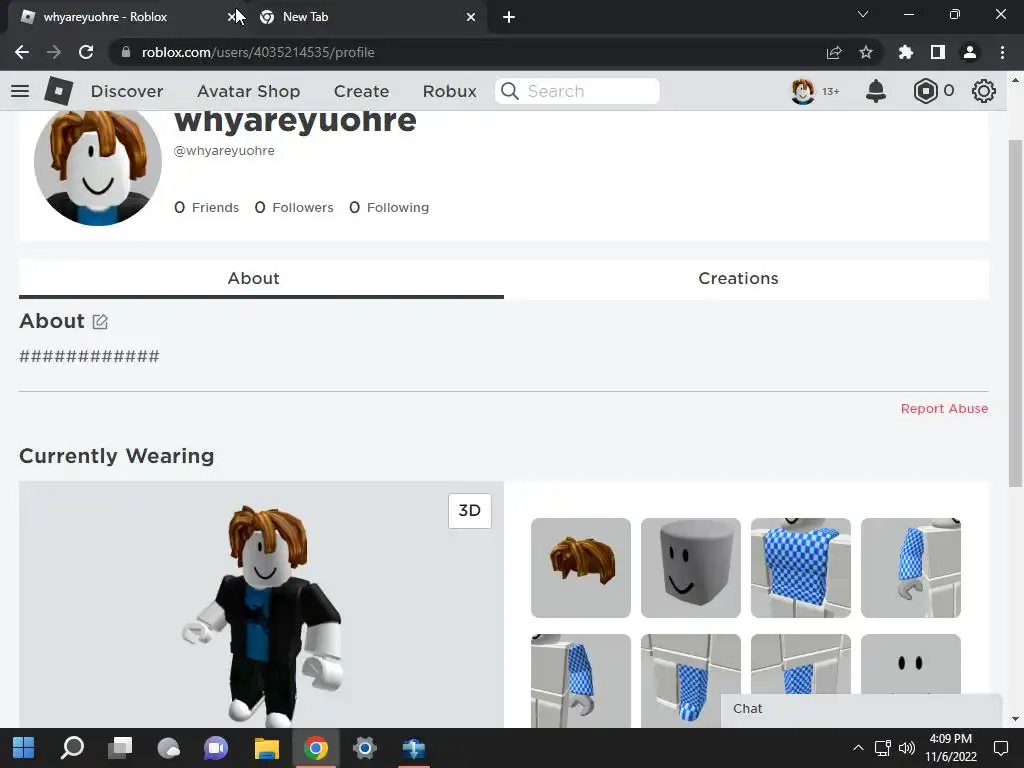Click the Report Abuse link
1024x768 pixels.
click(x=944, y=408)
